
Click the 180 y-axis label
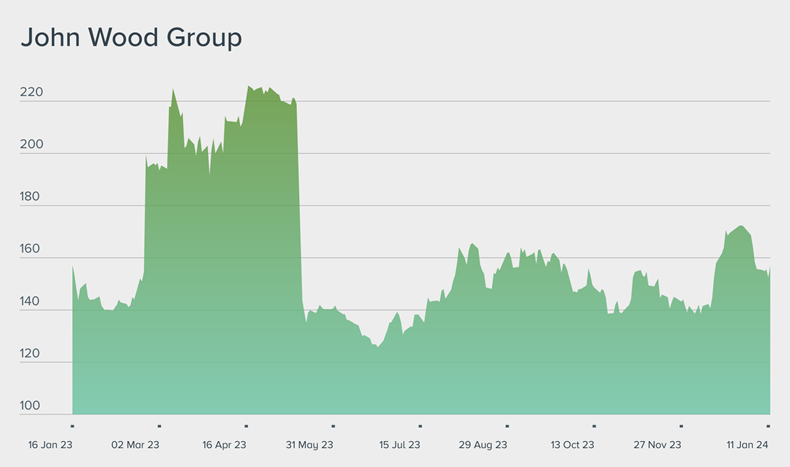click(31, 197)
